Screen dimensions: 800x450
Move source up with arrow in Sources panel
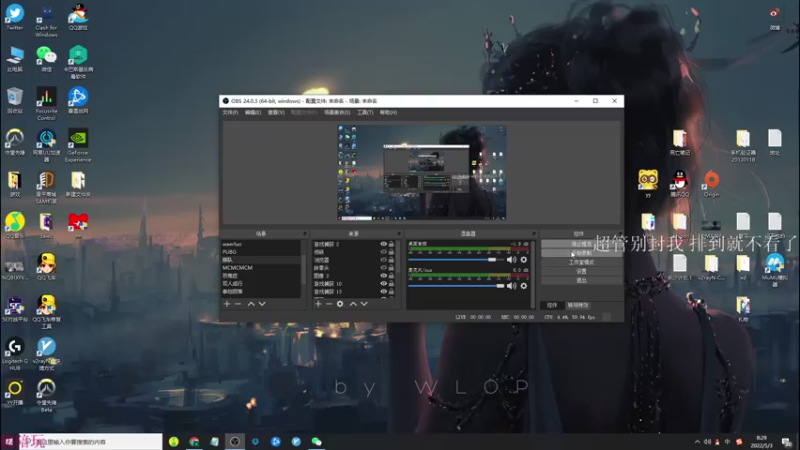353,304
